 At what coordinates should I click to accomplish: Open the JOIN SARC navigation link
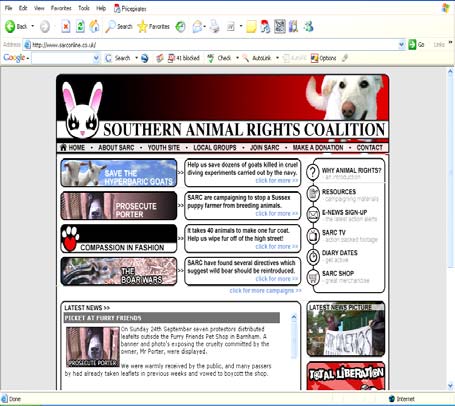pyautogui.click(x=265, y=148)
